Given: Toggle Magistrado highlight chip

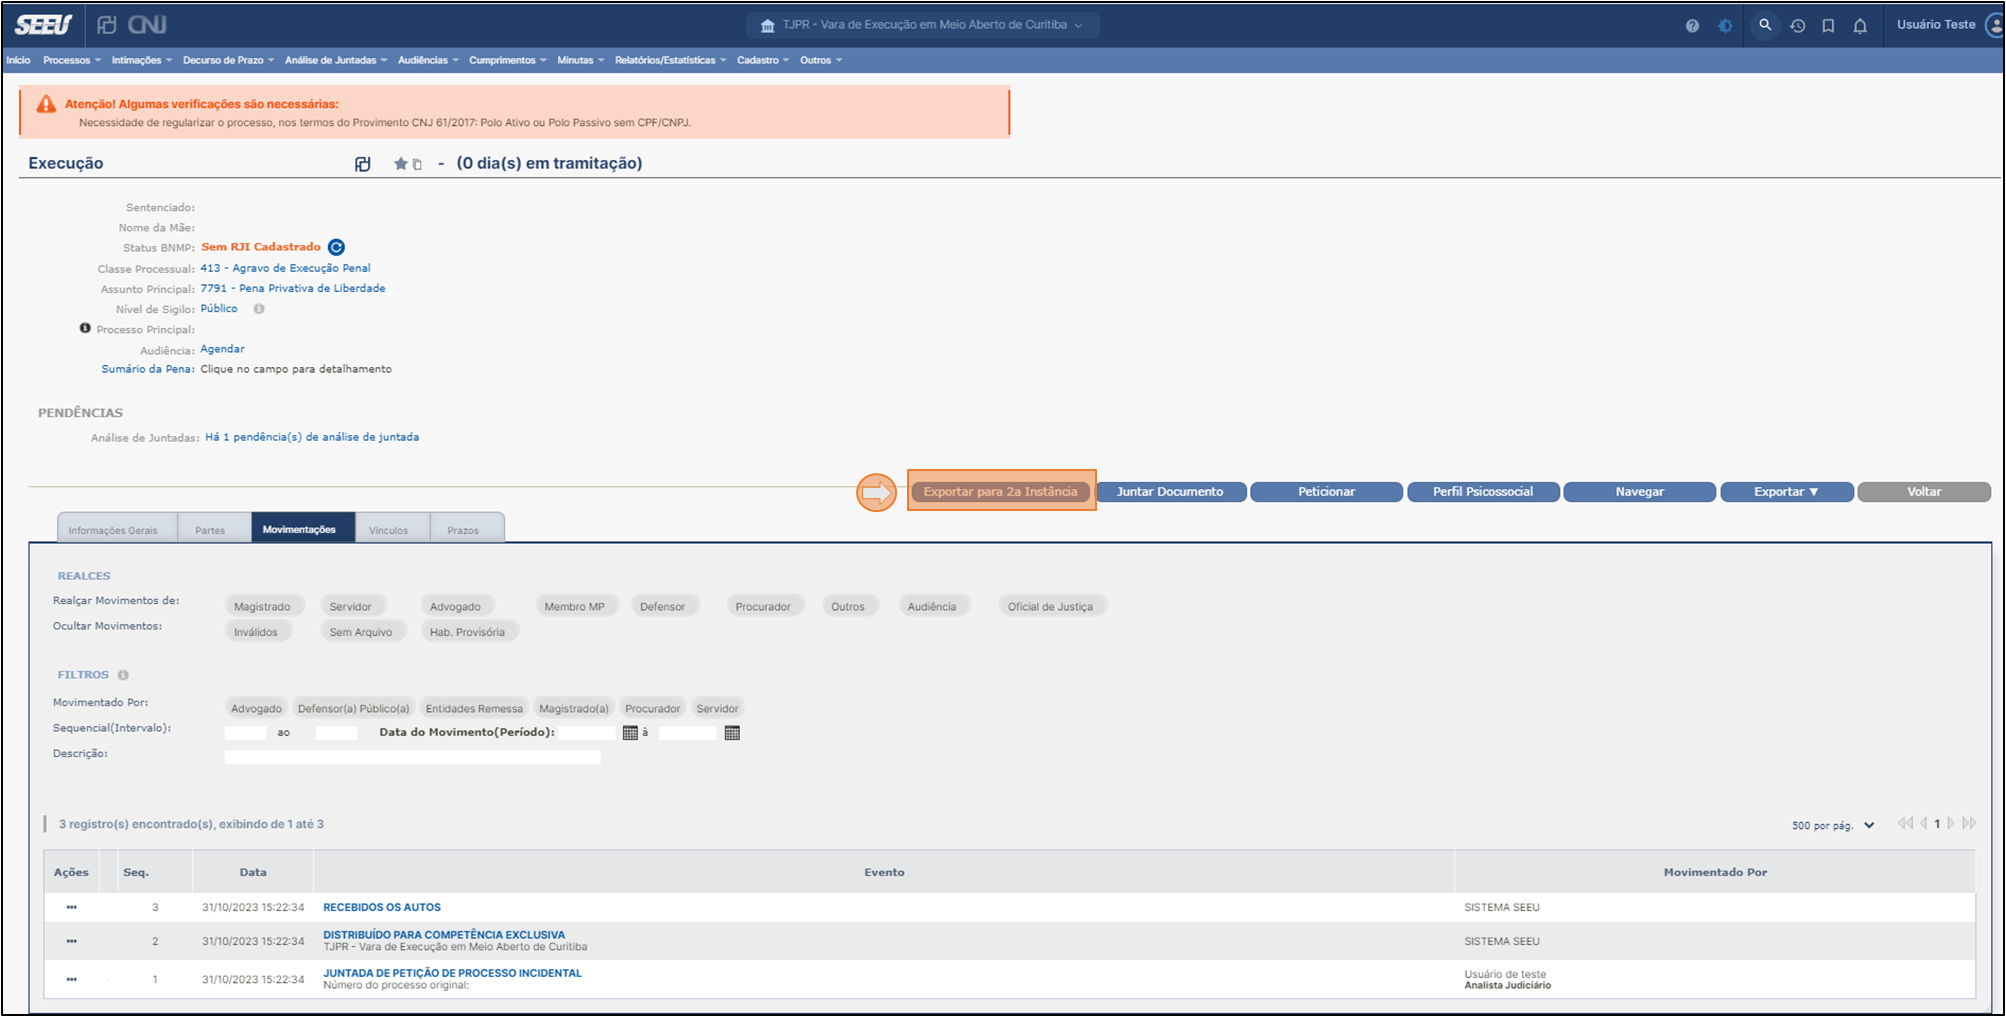Looking at the screenshot, I should [262, 606].
